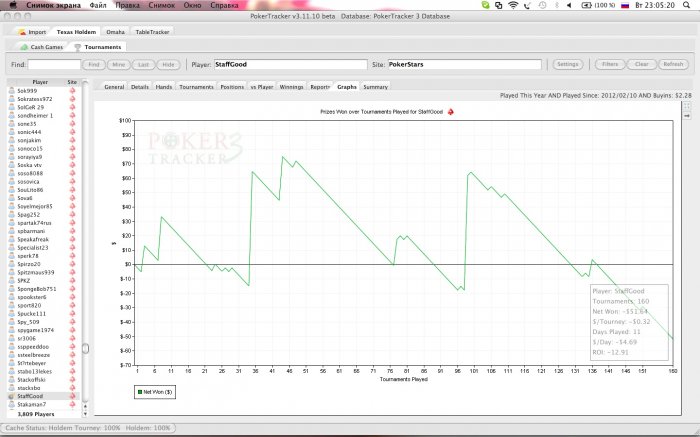Select player sorayiya9 in the list
Viewport: 700px width, 437px height.
click(29, 157)
